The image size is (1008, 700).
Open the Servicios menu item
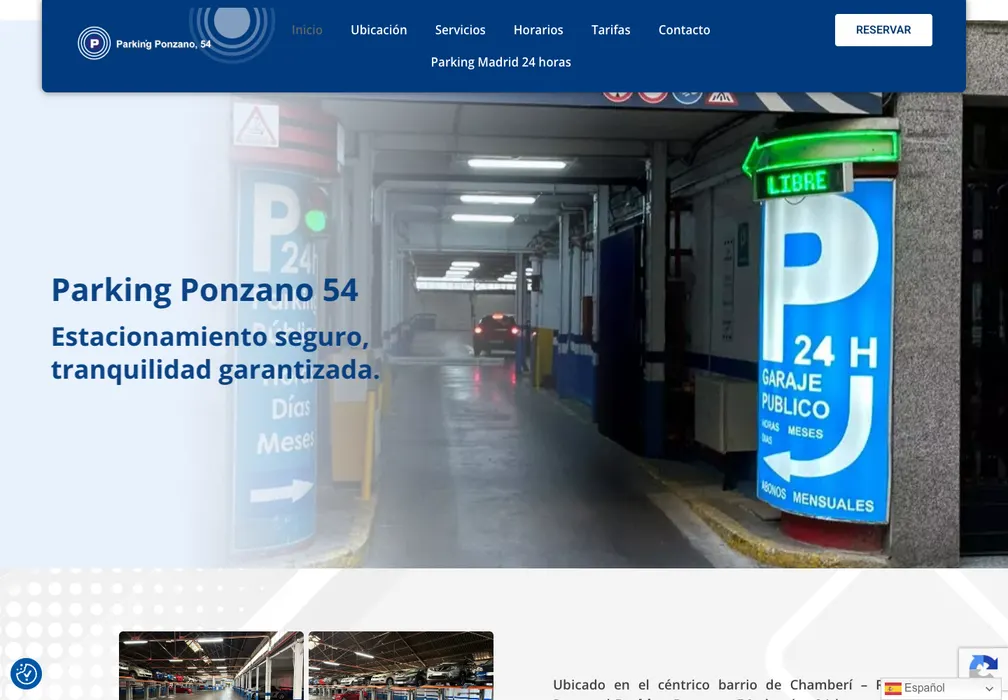pos(460,30)
